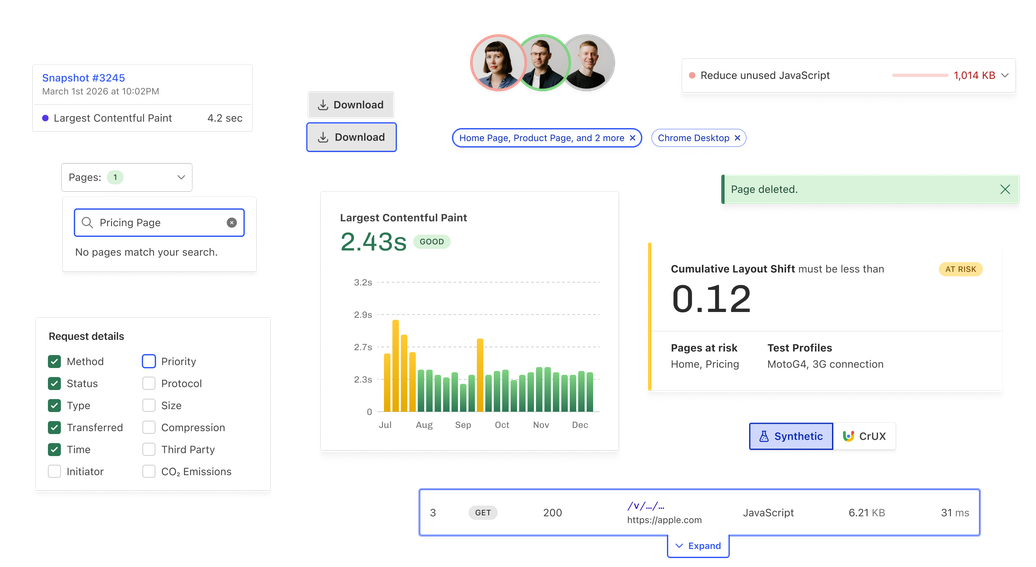The image size is (1036, 567).
Task: Click the blue-outlined Download button
Action: (352, 137)
